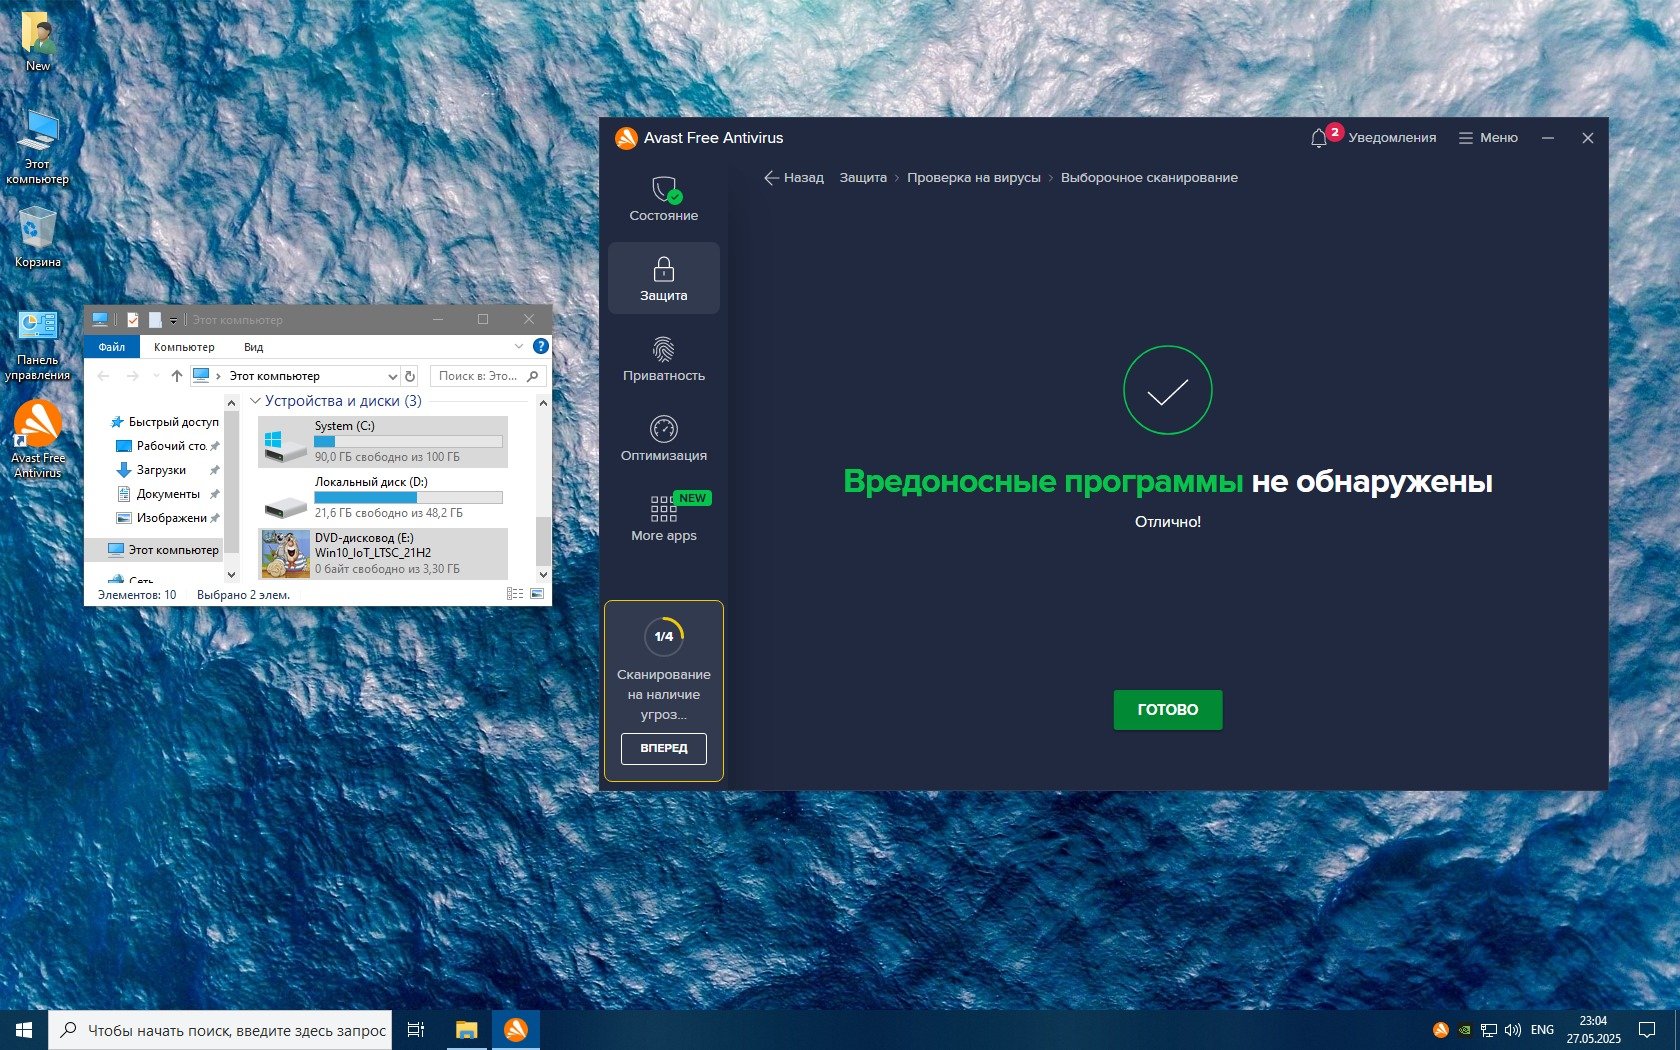Image resolution: width=1680 pixels, height=1050 pixels.
Task: Click the navigation pane scroll-down arrow
Action: click(232, 575)
